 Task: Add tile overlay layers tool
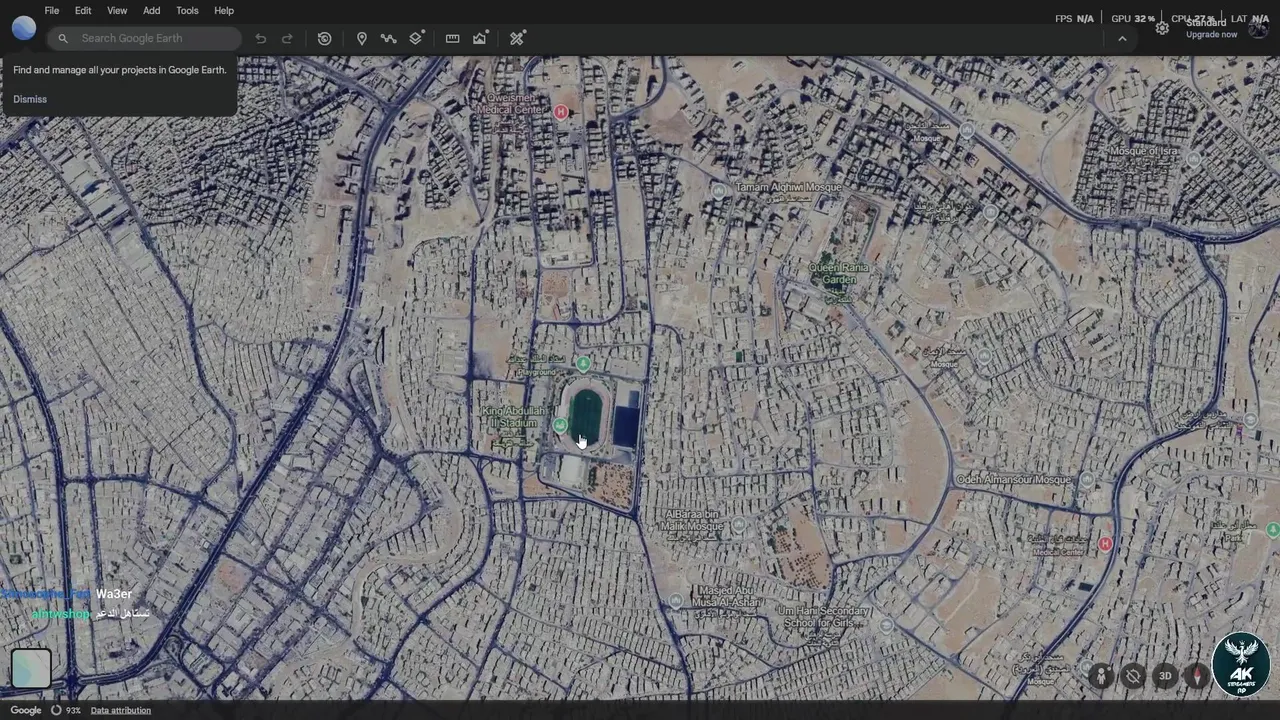click(417, 38)
